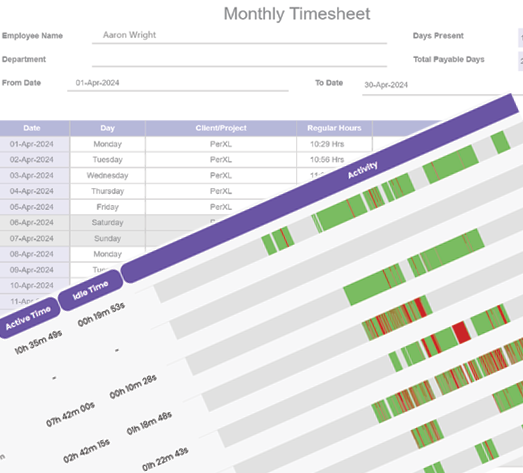Click the 10h 35m 49s active time value
This screenshot has height=473, width=523.
click(38, 342)
